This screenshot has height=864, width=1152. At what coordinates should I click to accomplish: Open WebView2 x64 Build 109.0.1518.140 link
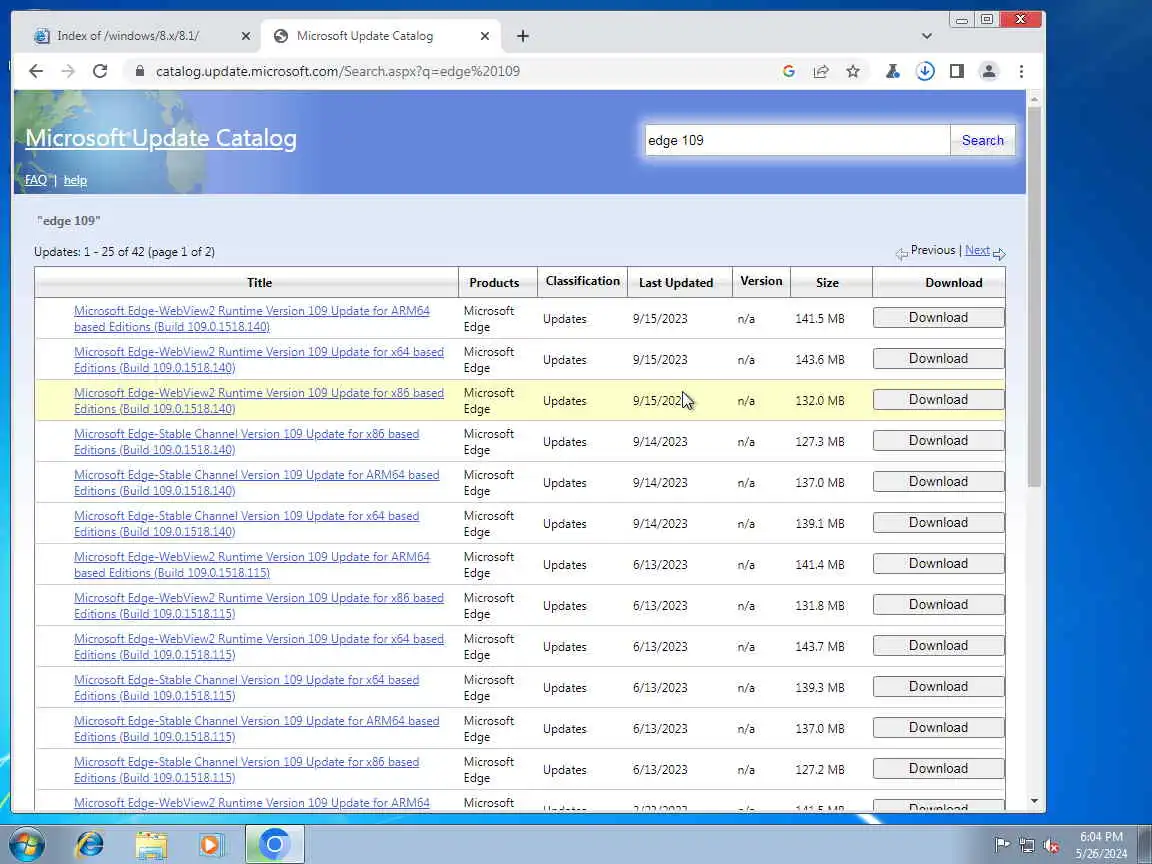pyautogui.click(x=259, y=360)
